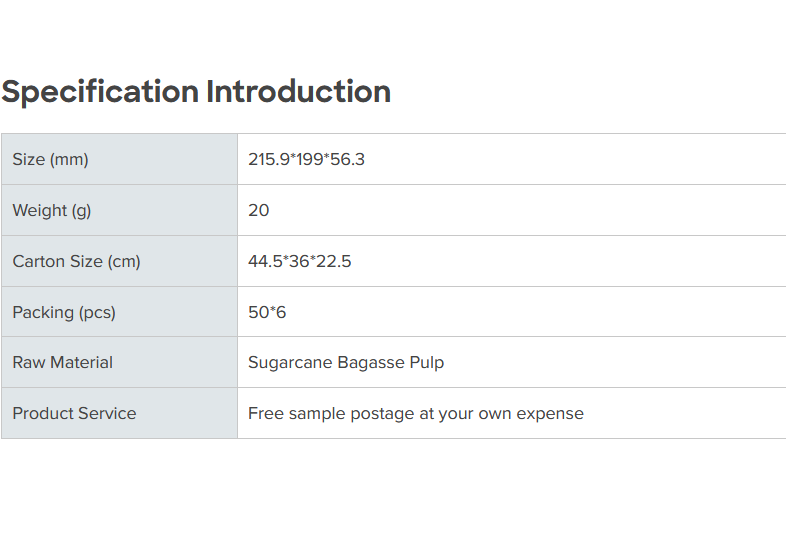Select the 50*6 packing value
Image resolution: width=786 pixels, height=549 pixels.
267,313
